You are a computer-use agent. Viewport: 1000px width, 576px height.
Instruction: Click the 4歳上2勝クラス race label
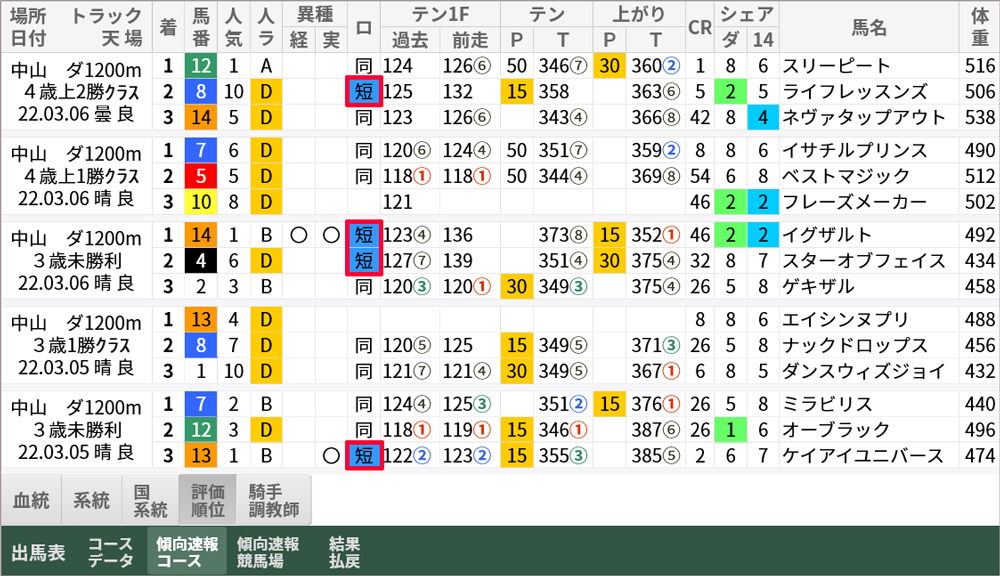pyautogui.click(x=82, y=92)
